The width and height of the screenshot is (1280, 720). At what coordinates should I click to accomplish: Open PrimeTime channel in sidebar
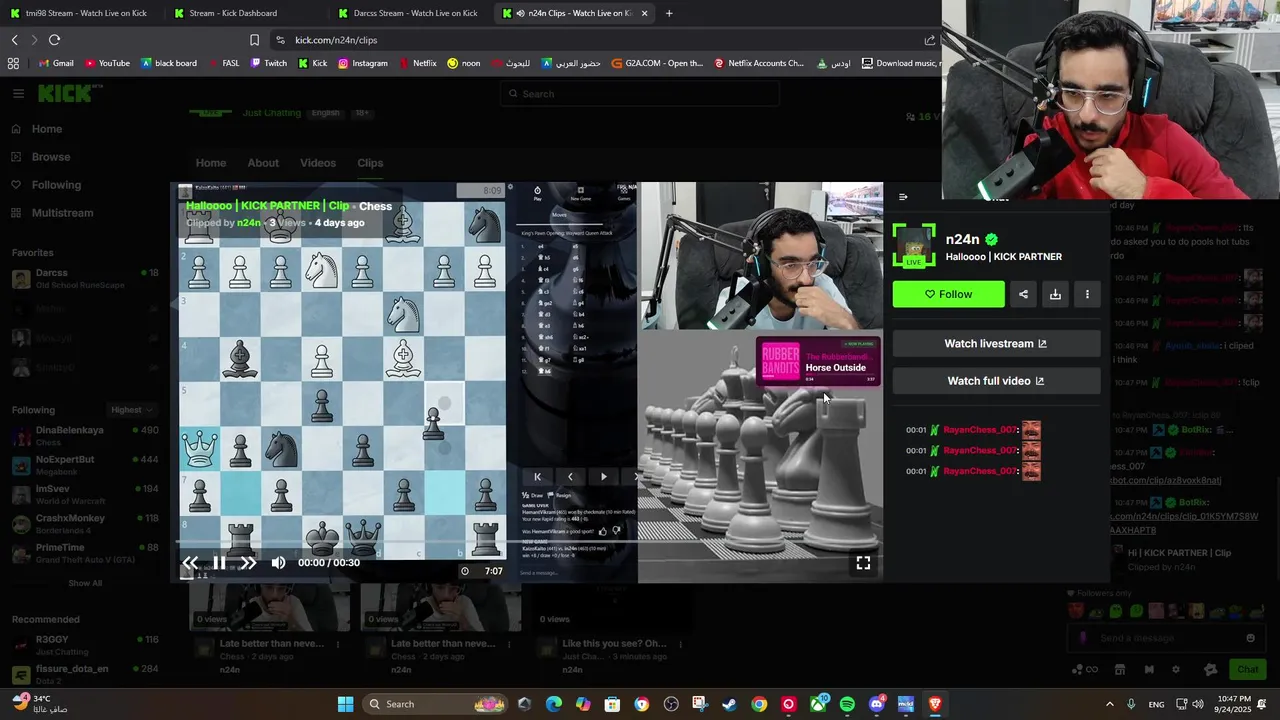tap(85, 553)
